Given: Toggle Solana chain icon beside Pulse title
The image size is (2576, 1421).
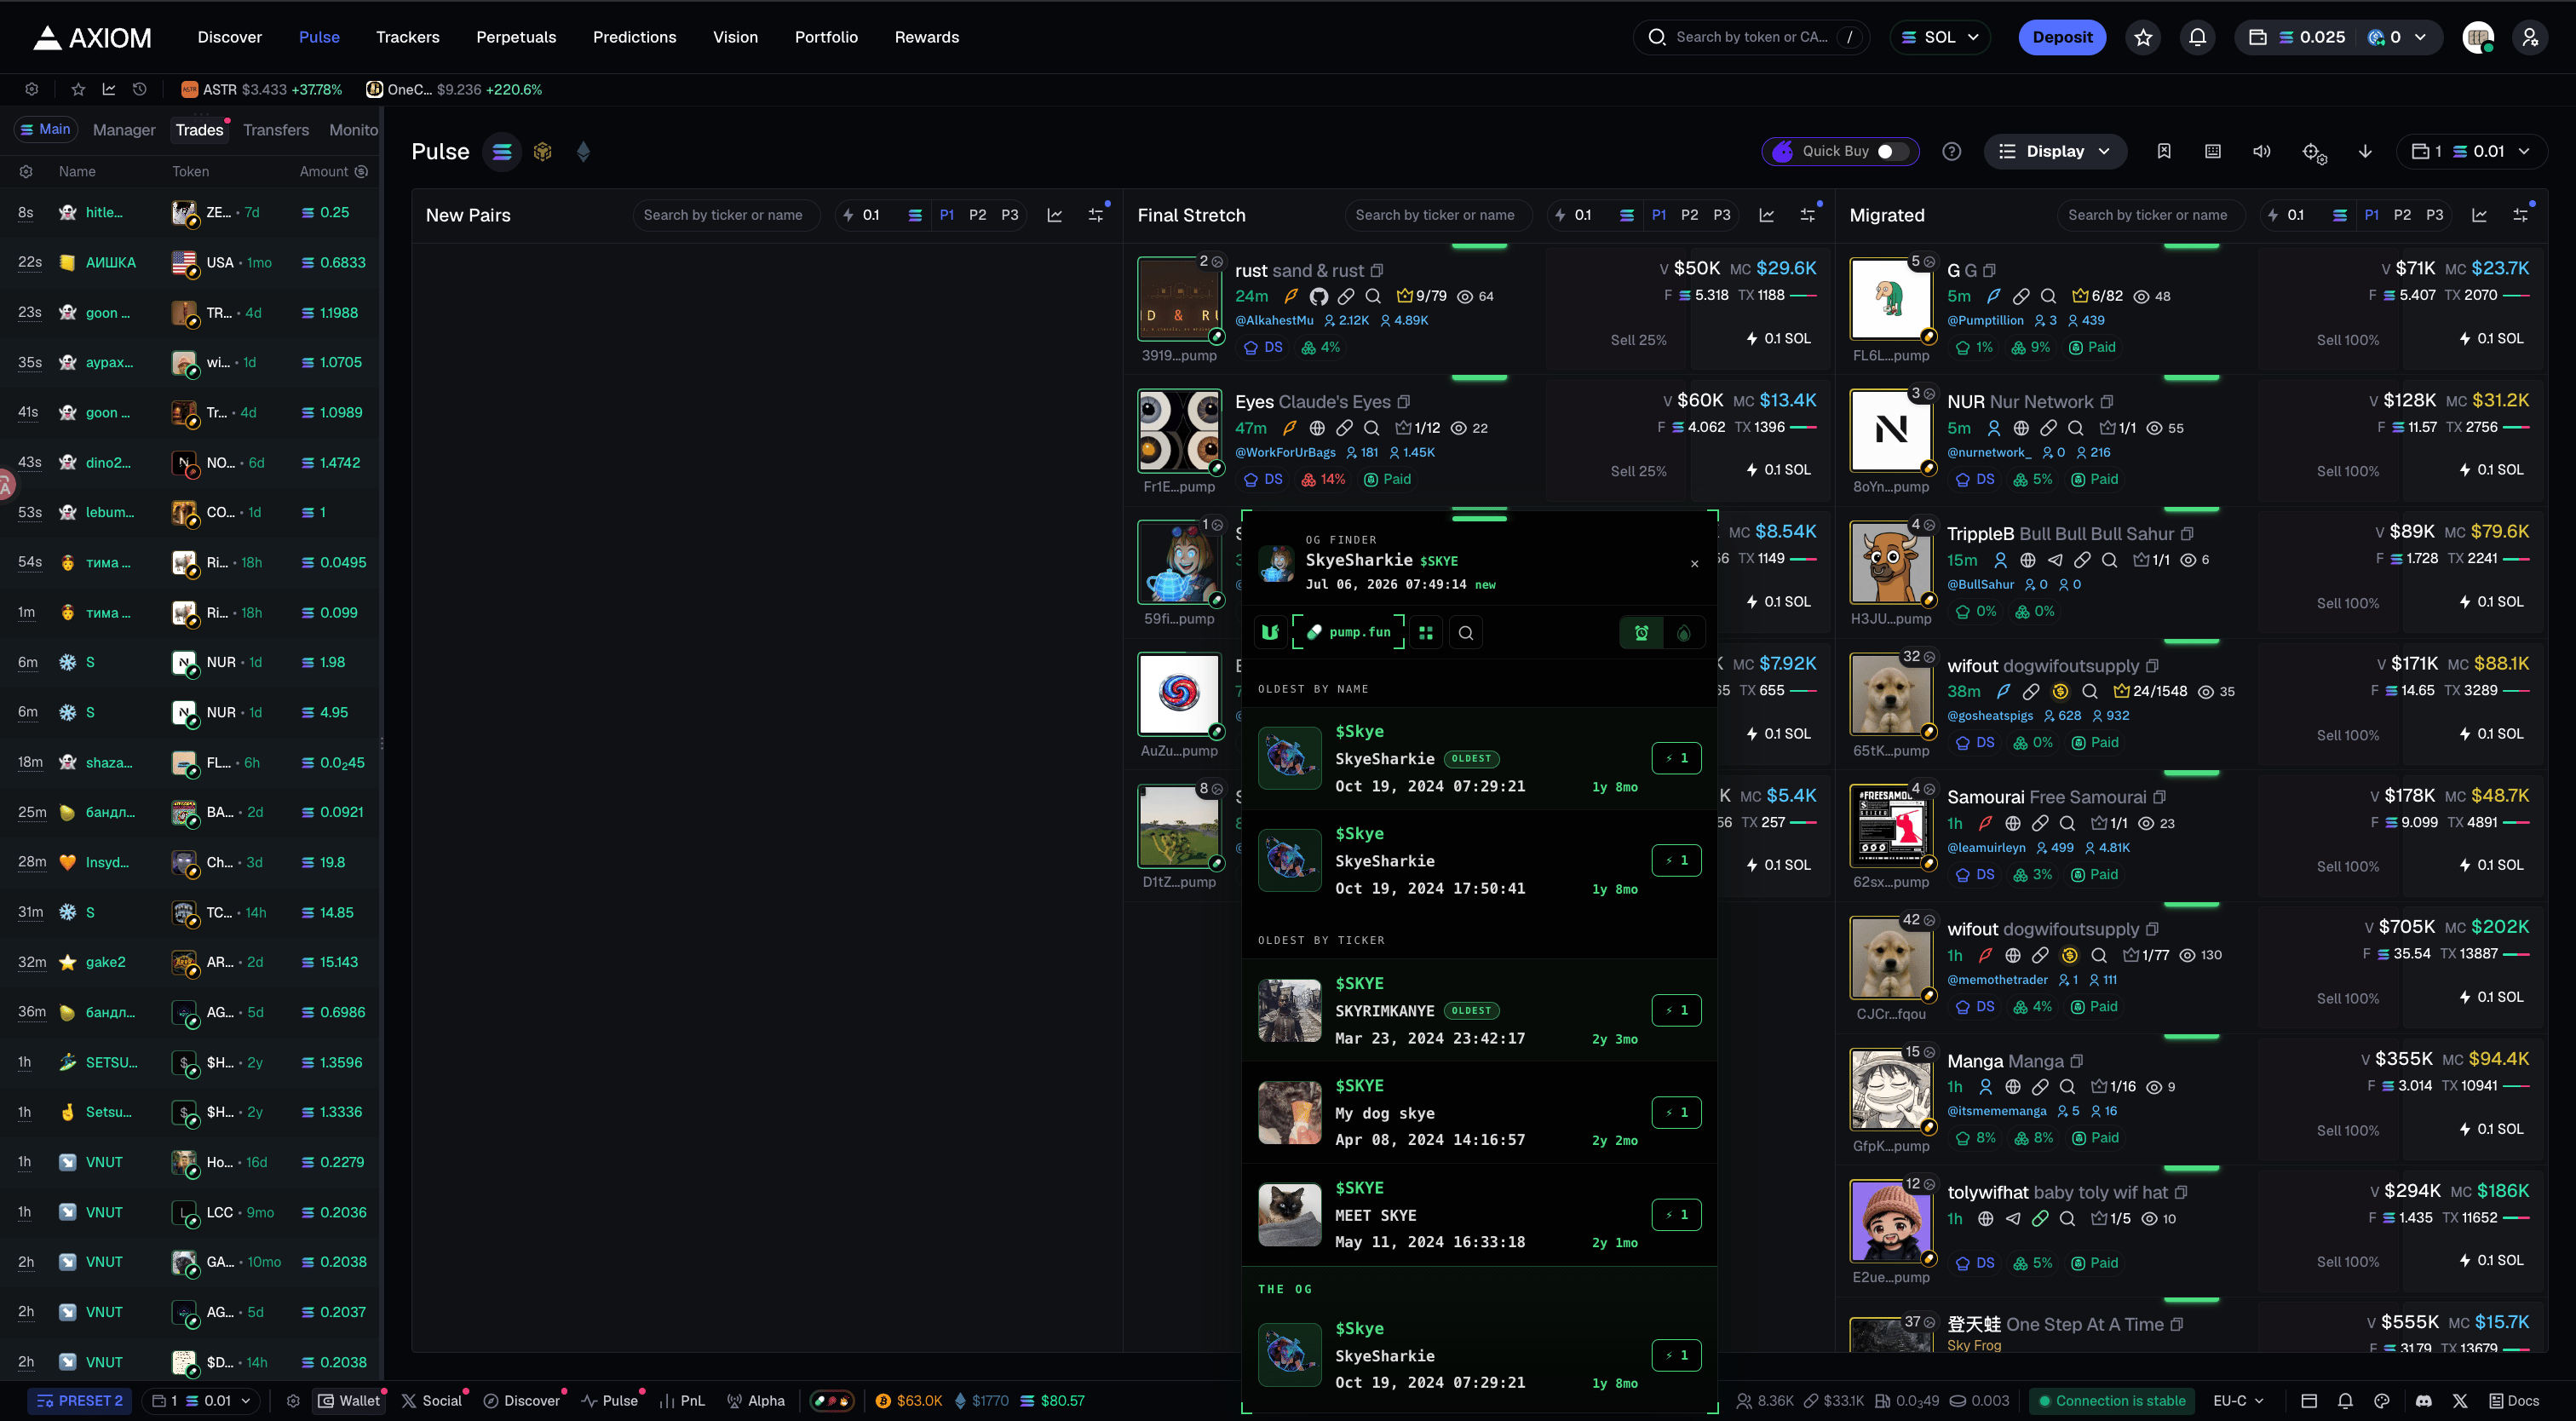Looking at the screenshot, I should tap(502, 152).
